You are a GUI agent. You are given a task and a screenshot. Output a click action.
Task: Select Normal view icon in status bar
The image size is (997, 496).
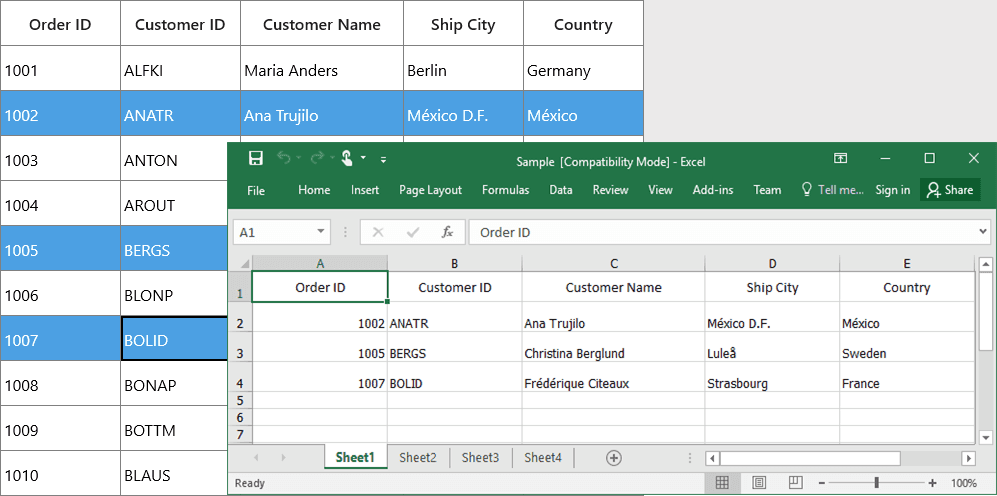[722, 483]
